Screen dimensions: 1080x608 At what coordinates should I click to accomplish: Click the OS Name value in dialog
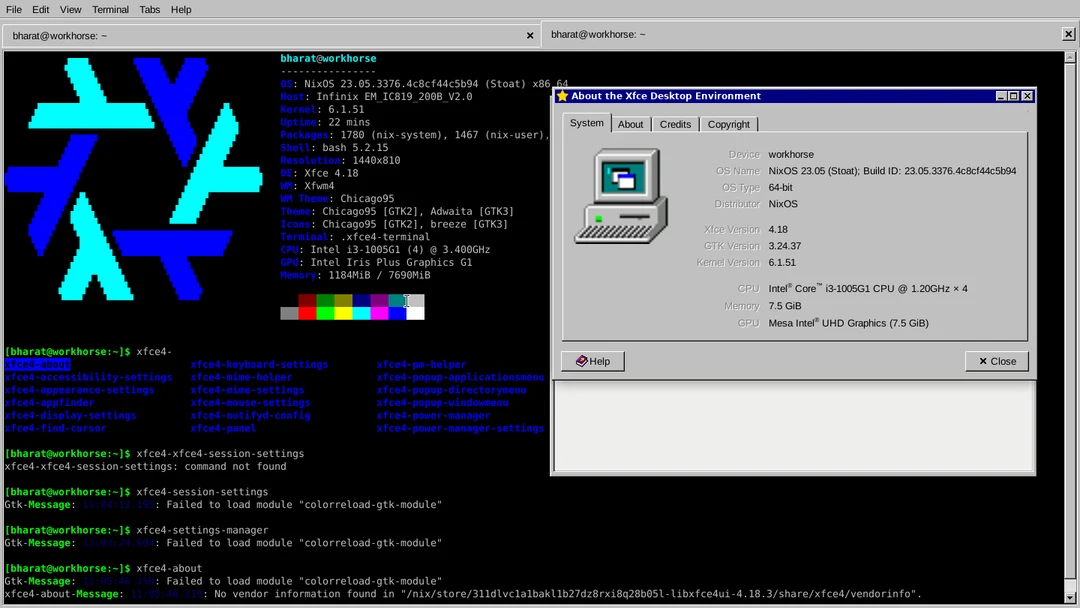892,171
